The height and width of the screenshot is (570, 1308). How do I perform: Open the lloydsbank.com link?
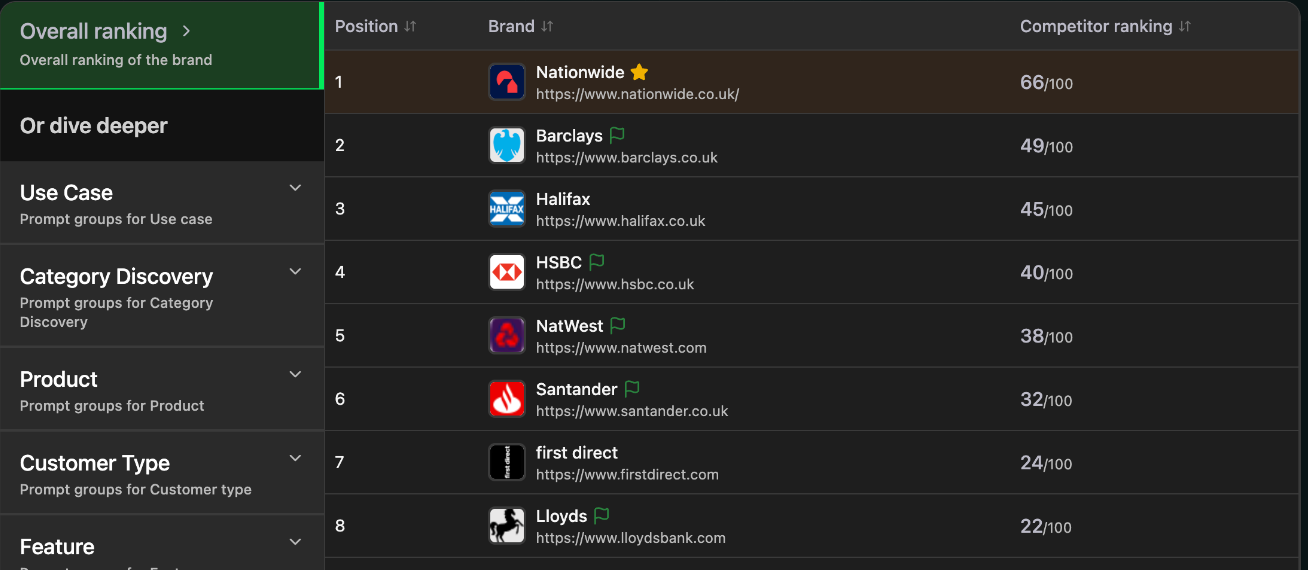point(631,538)
